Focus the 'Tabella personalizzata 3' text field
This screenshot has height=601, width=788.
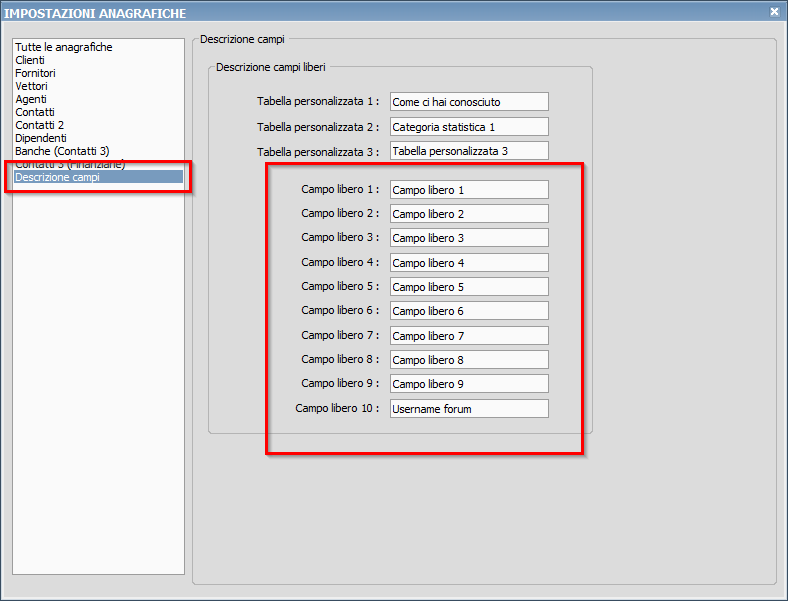click(x=469, y=151)
